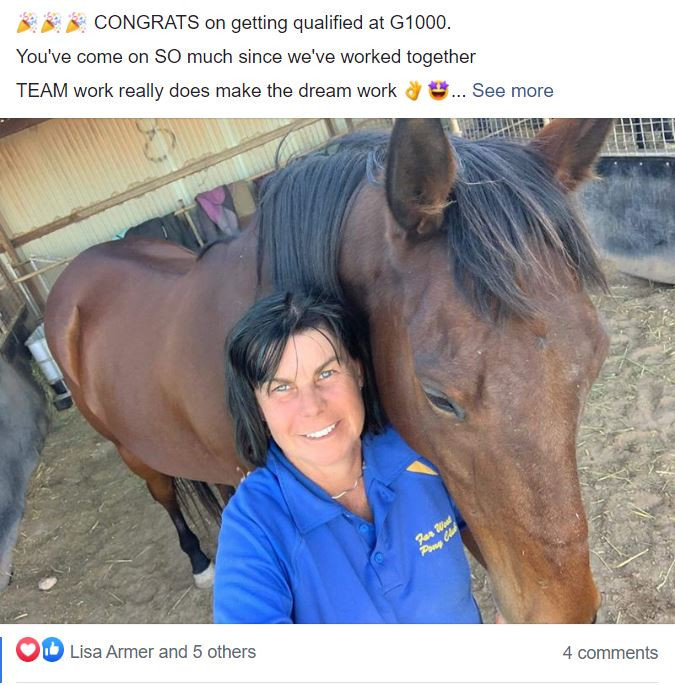Click the OK hand emoji
The width and height of the screenshot is (675, 685).
(413, 91)
